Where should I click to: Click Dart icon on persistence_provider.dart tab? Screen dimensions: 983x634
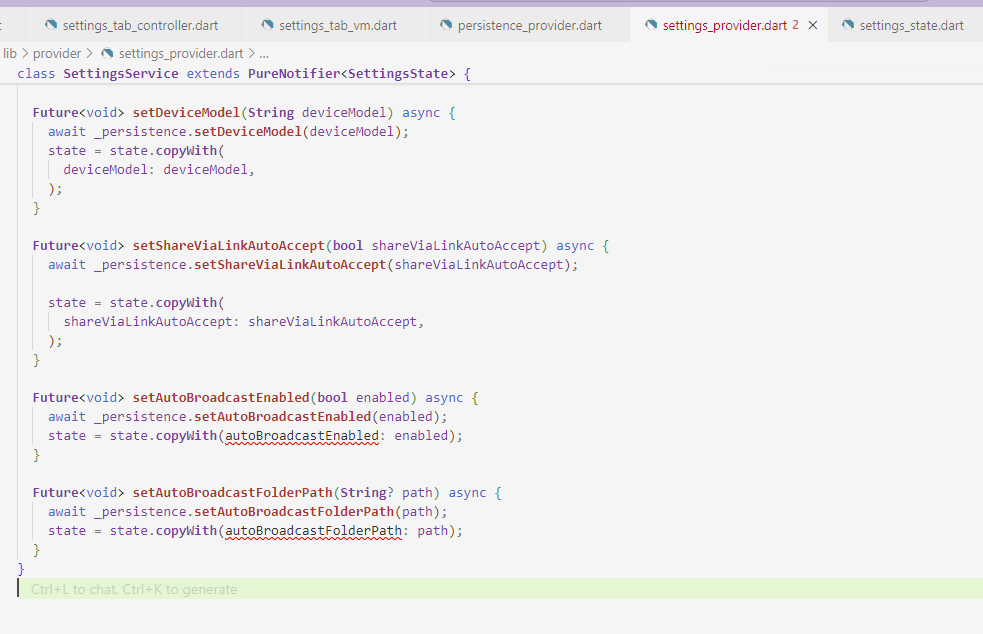click(x=446, y=24)
